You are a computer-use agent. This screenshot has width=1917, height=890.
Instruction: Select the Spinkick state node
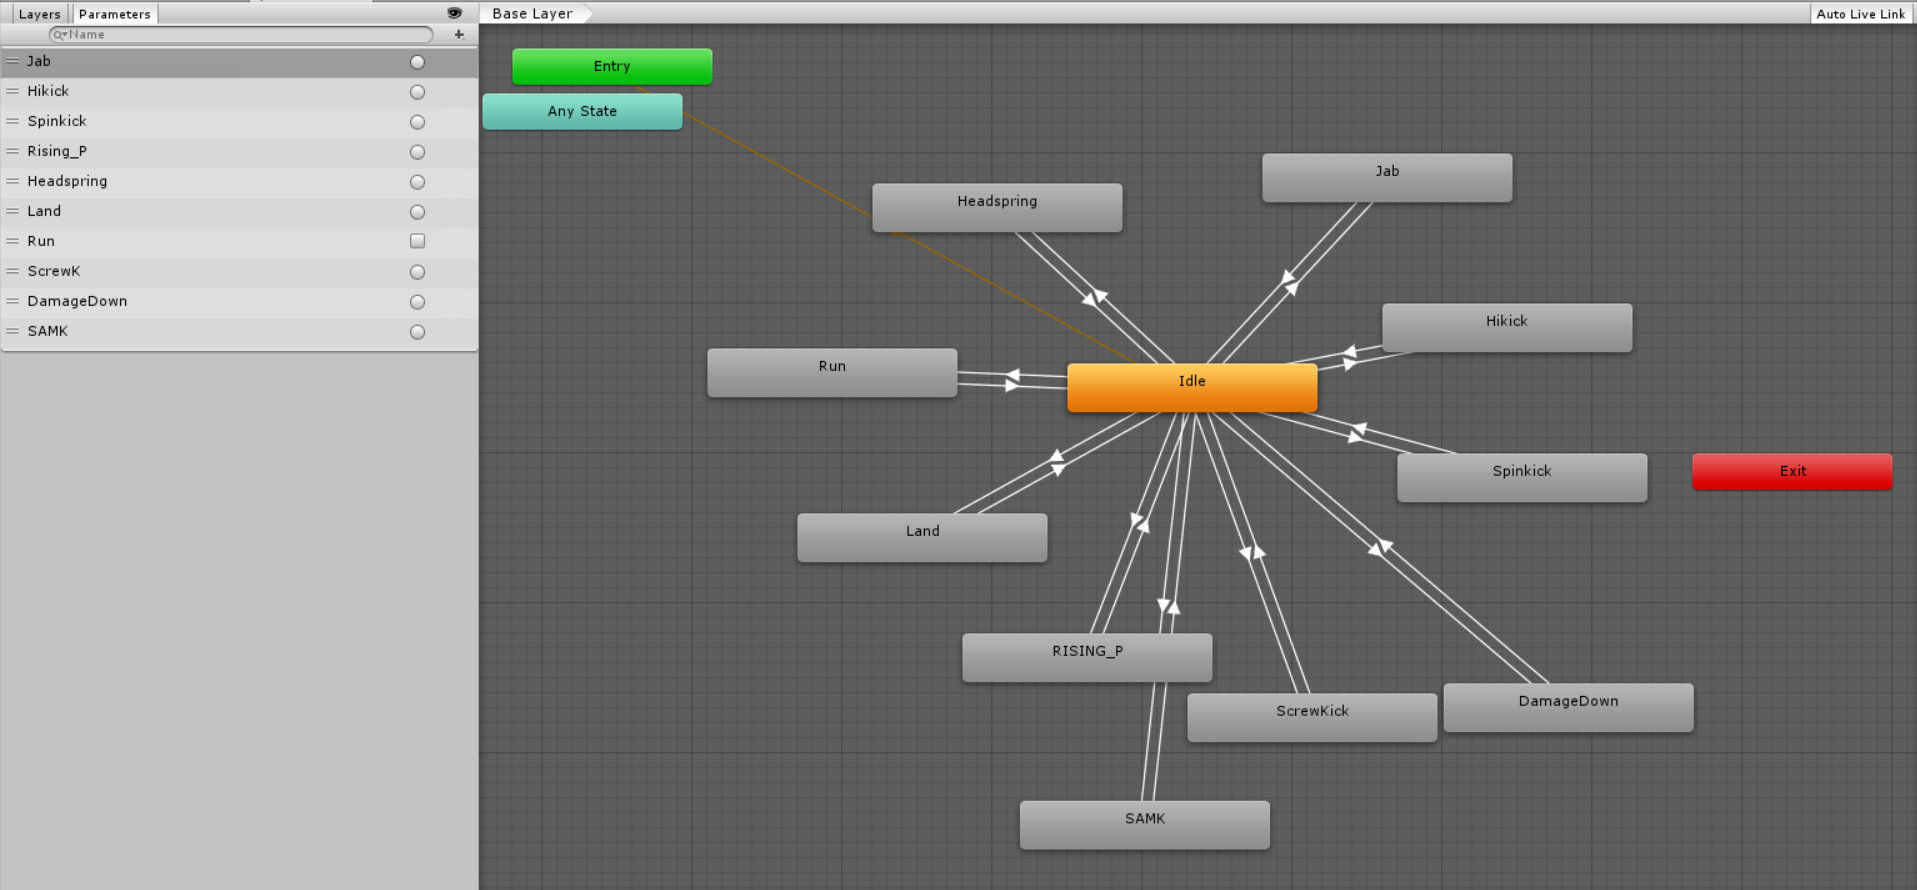point(1522,478)
